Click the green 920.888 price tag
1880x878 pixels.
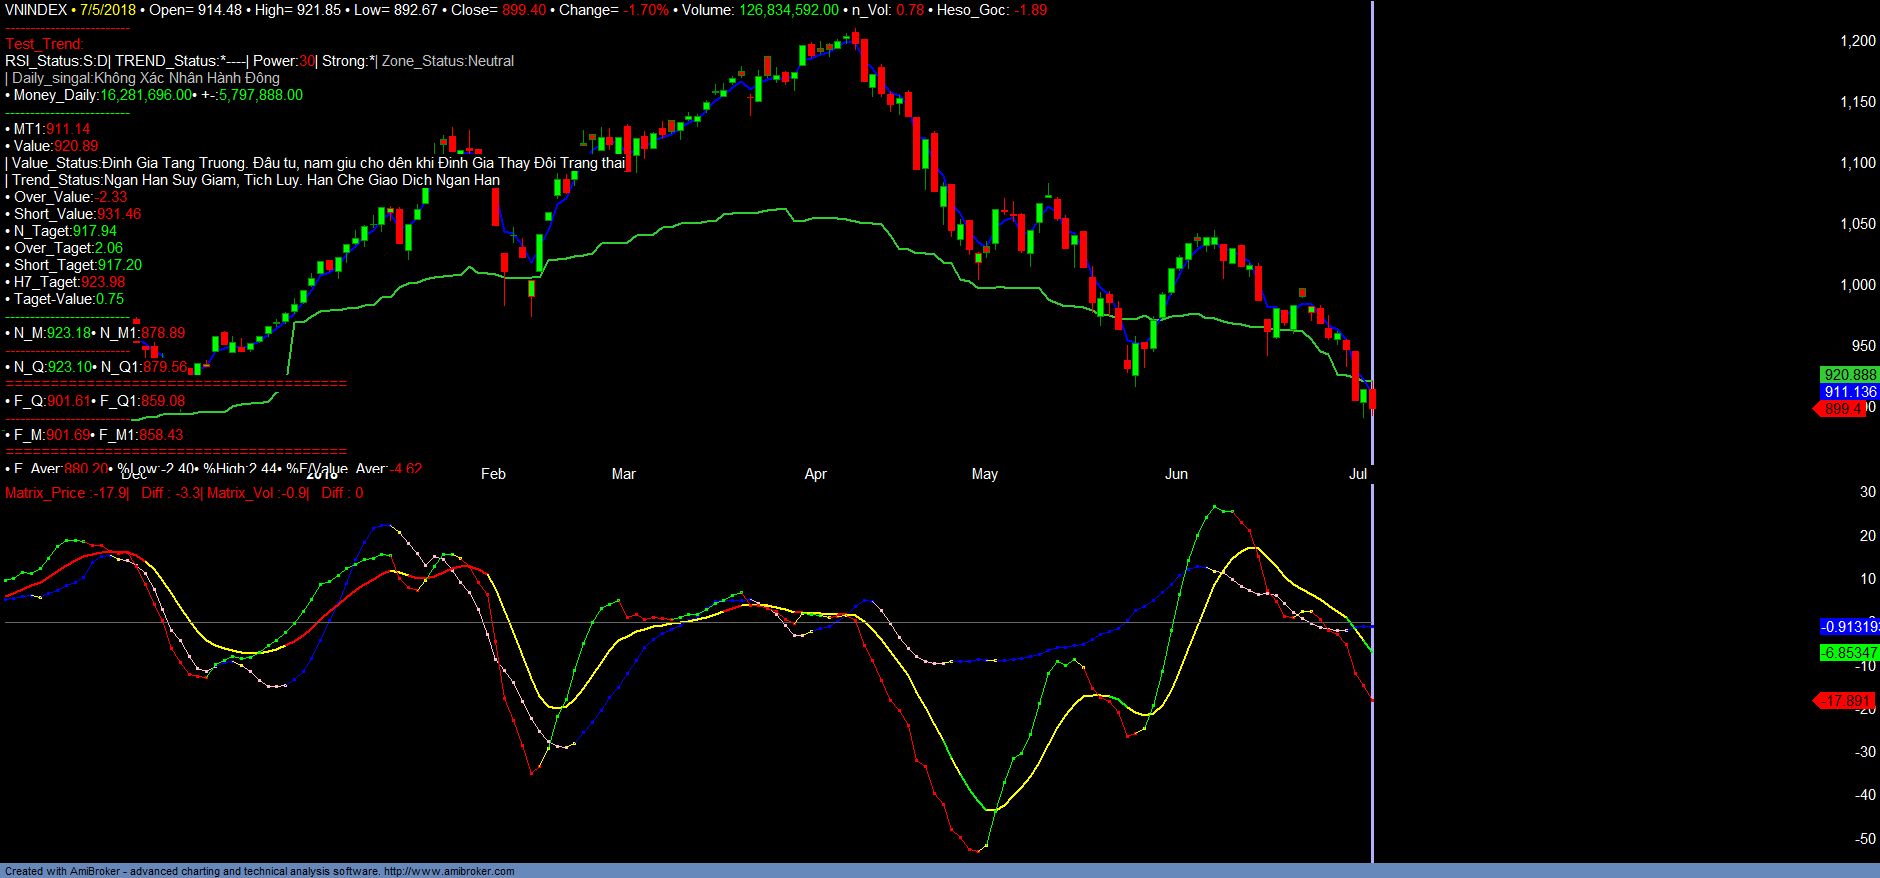pyautogui.click(x=1849, y=375)
